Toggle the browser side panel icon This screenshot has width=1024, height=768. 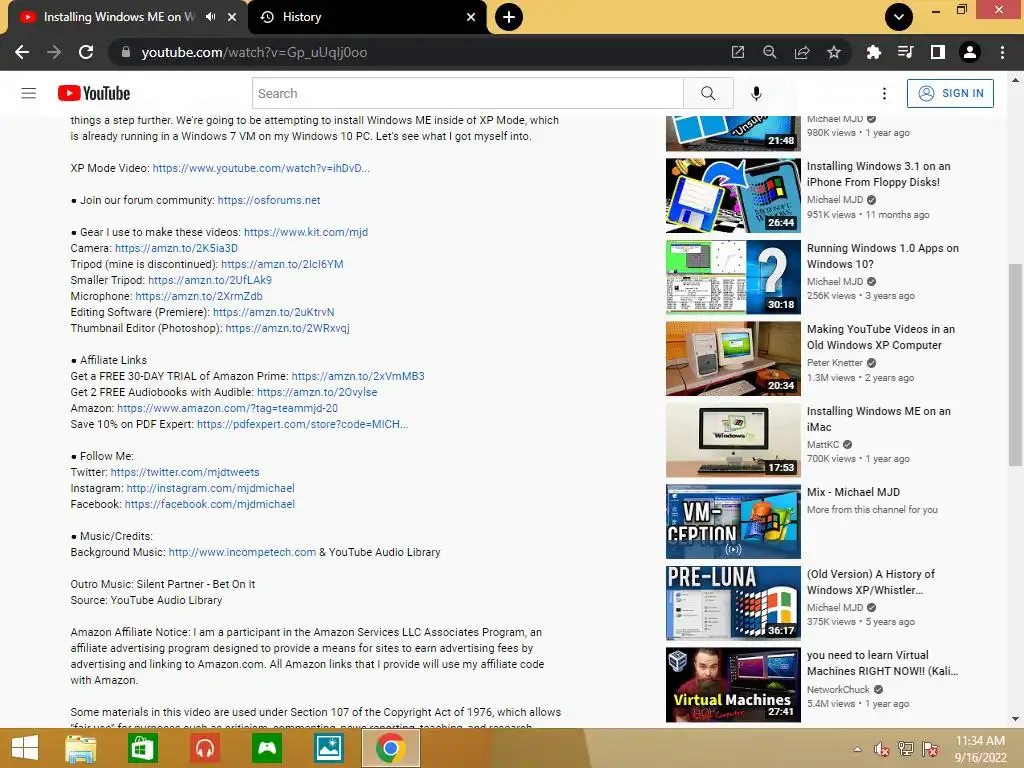938,52
